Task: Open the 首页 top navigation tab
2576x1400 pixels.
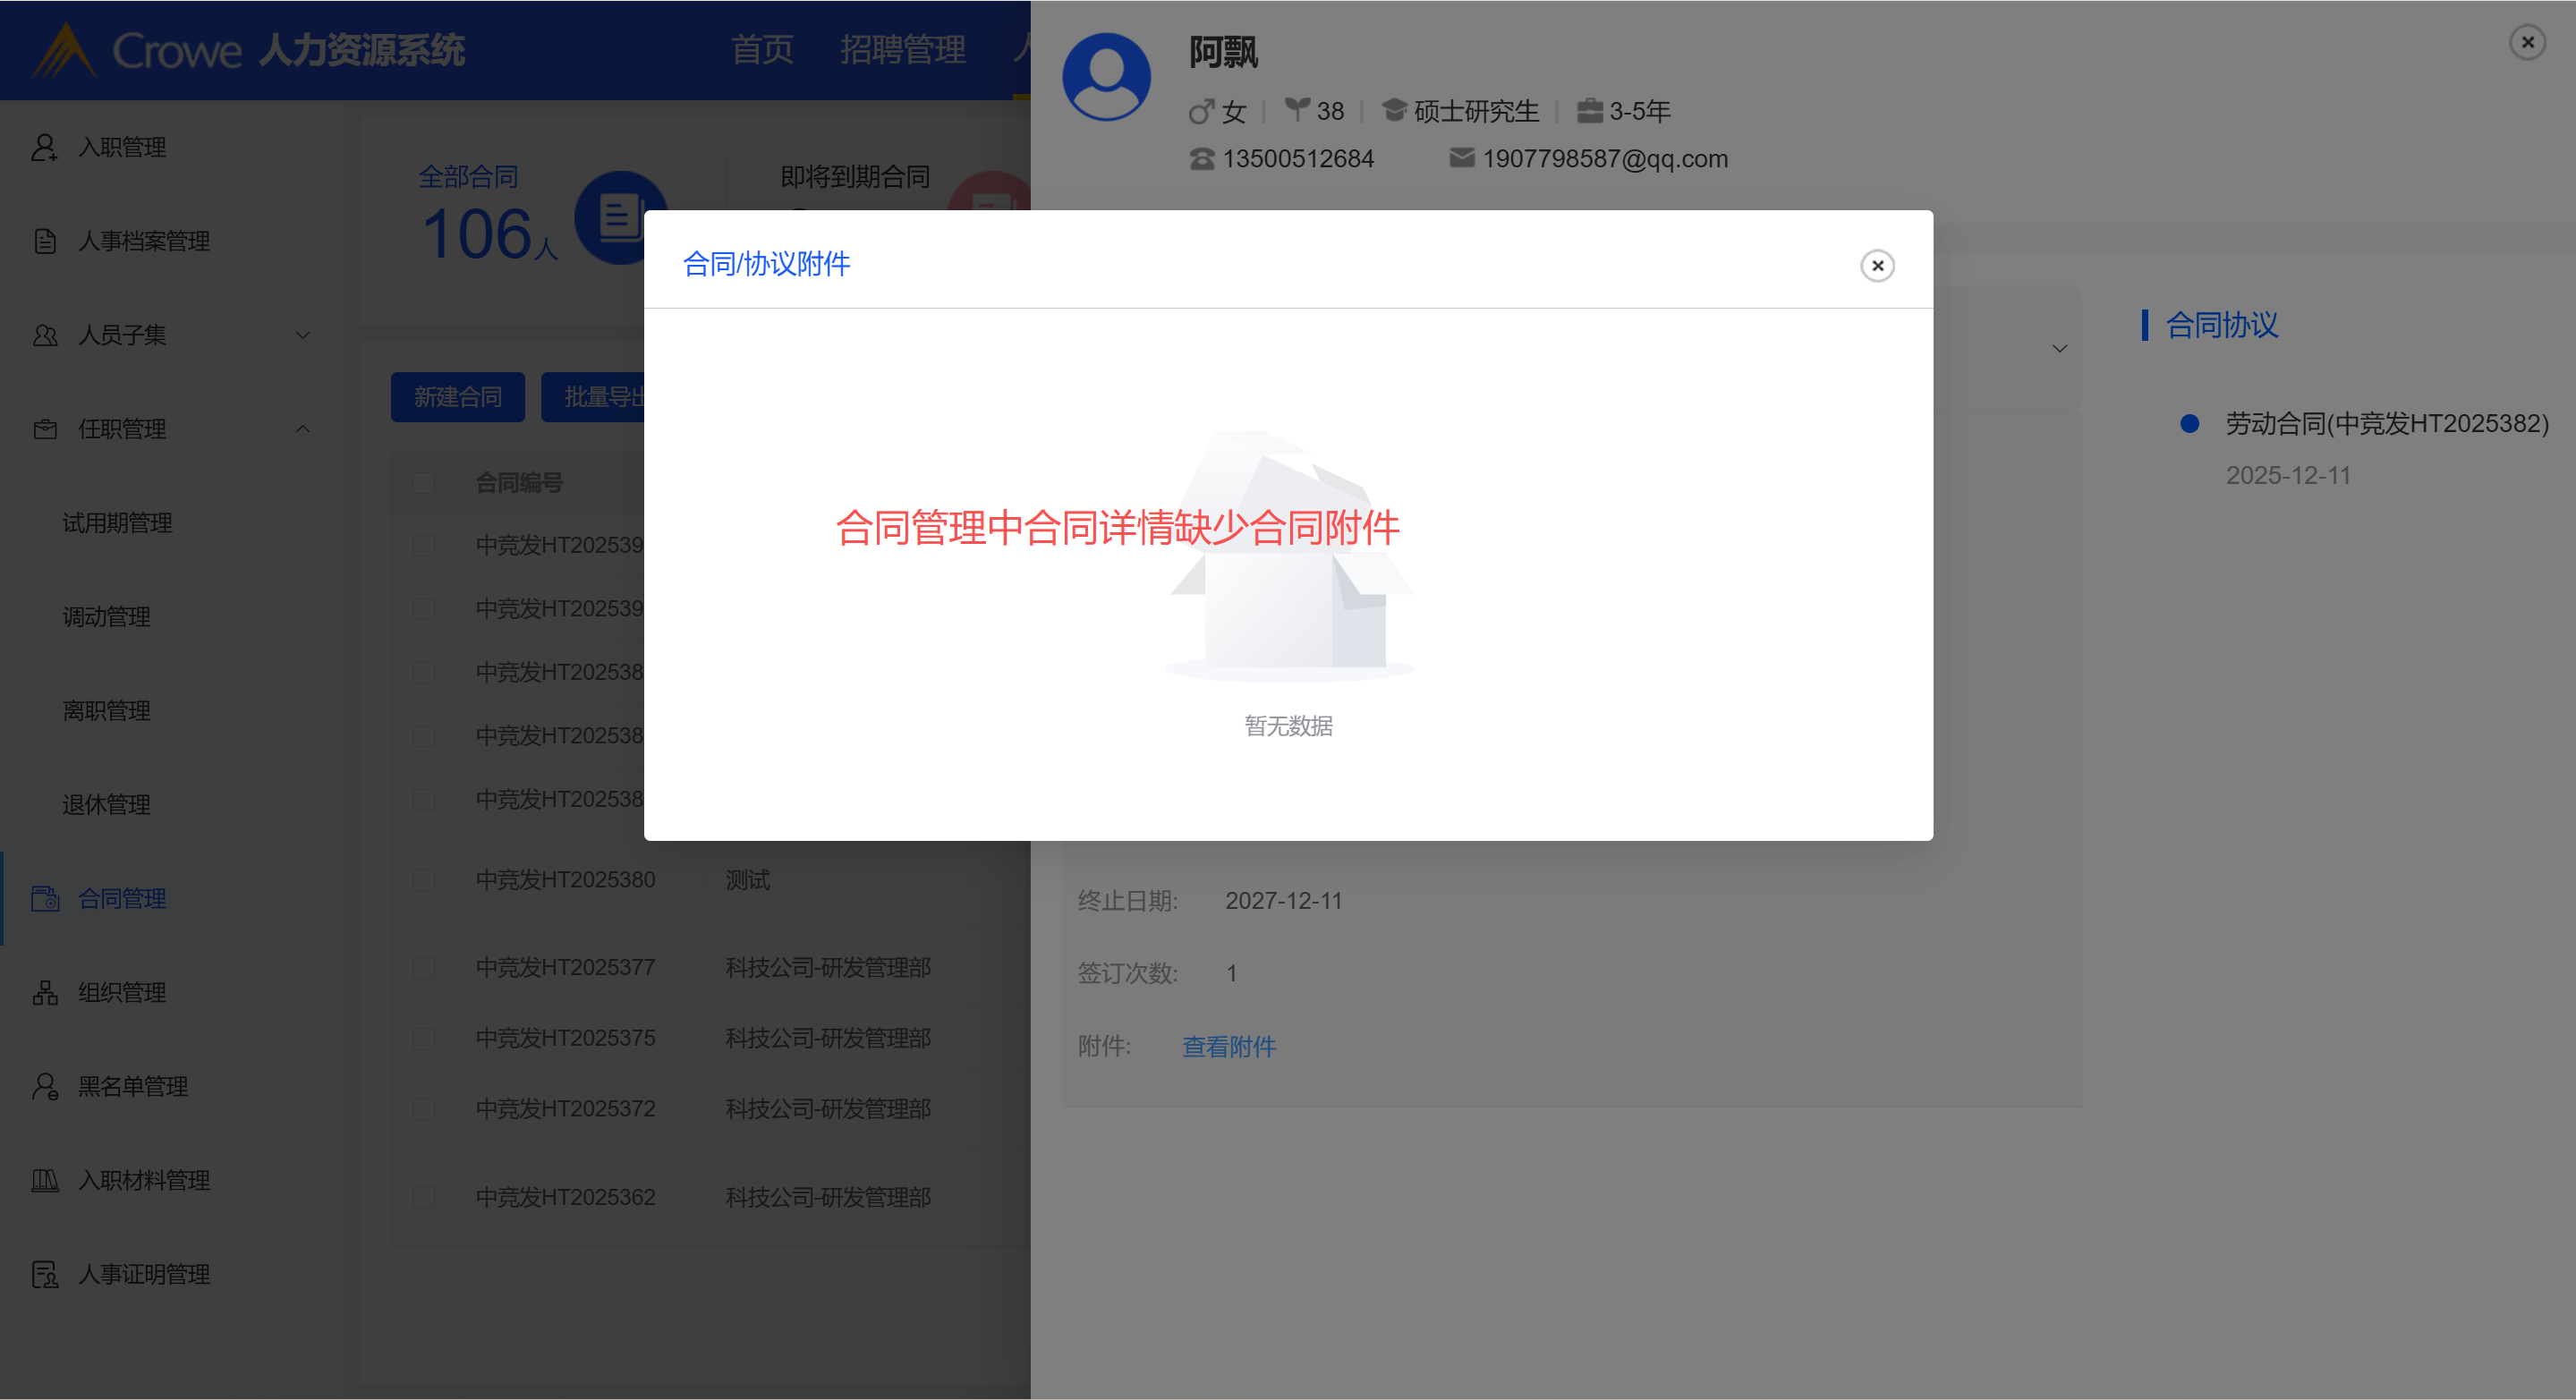Action: 762,49
